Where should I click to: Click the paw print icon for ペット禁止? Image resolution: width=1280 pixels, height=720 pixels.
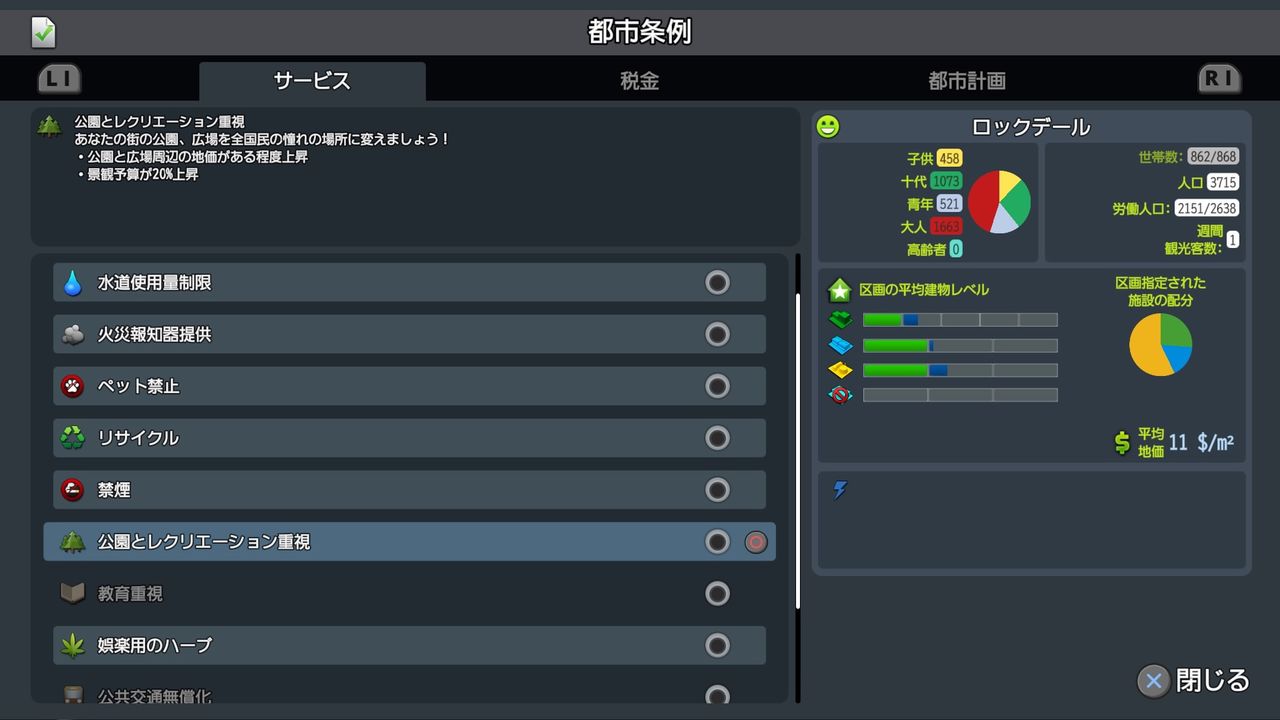73,386
